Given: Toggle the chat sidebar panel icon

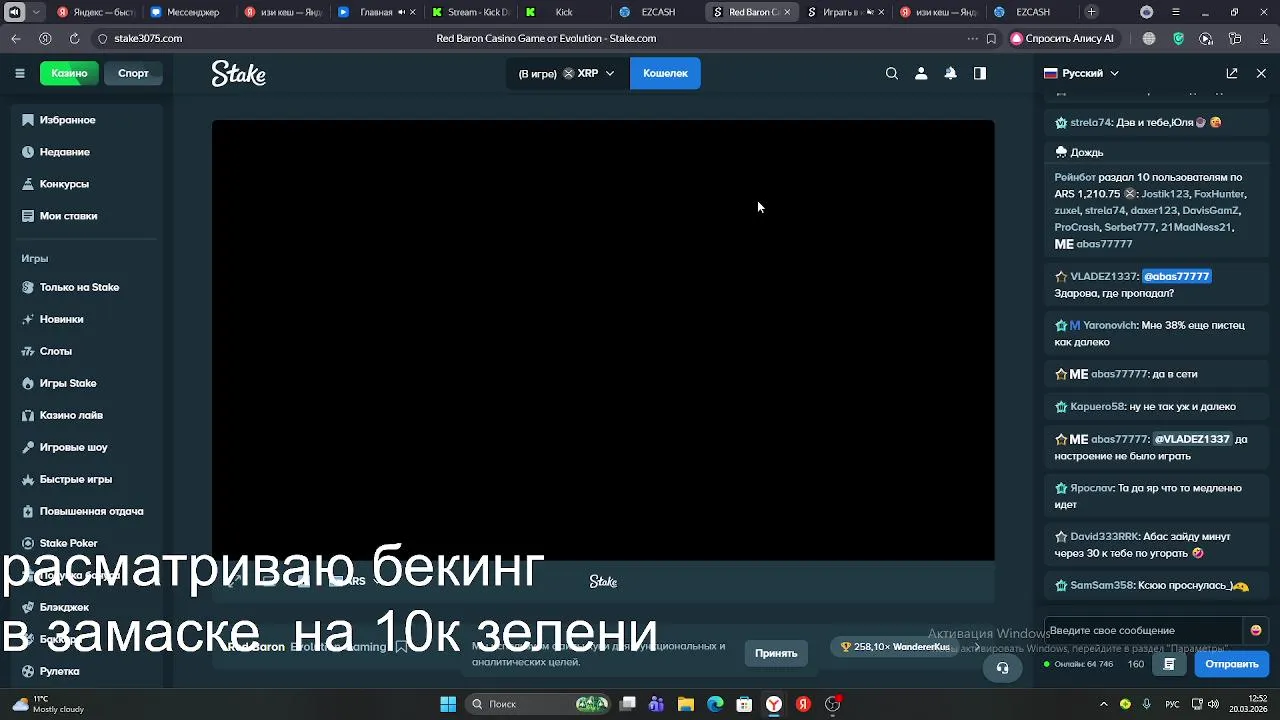Looking at the screenshot, I should coord(980,73).
